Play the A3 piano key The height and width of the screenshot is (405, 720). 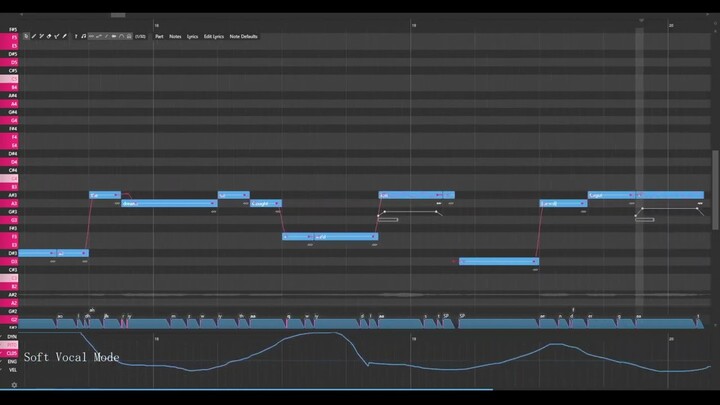coord(9,203)
